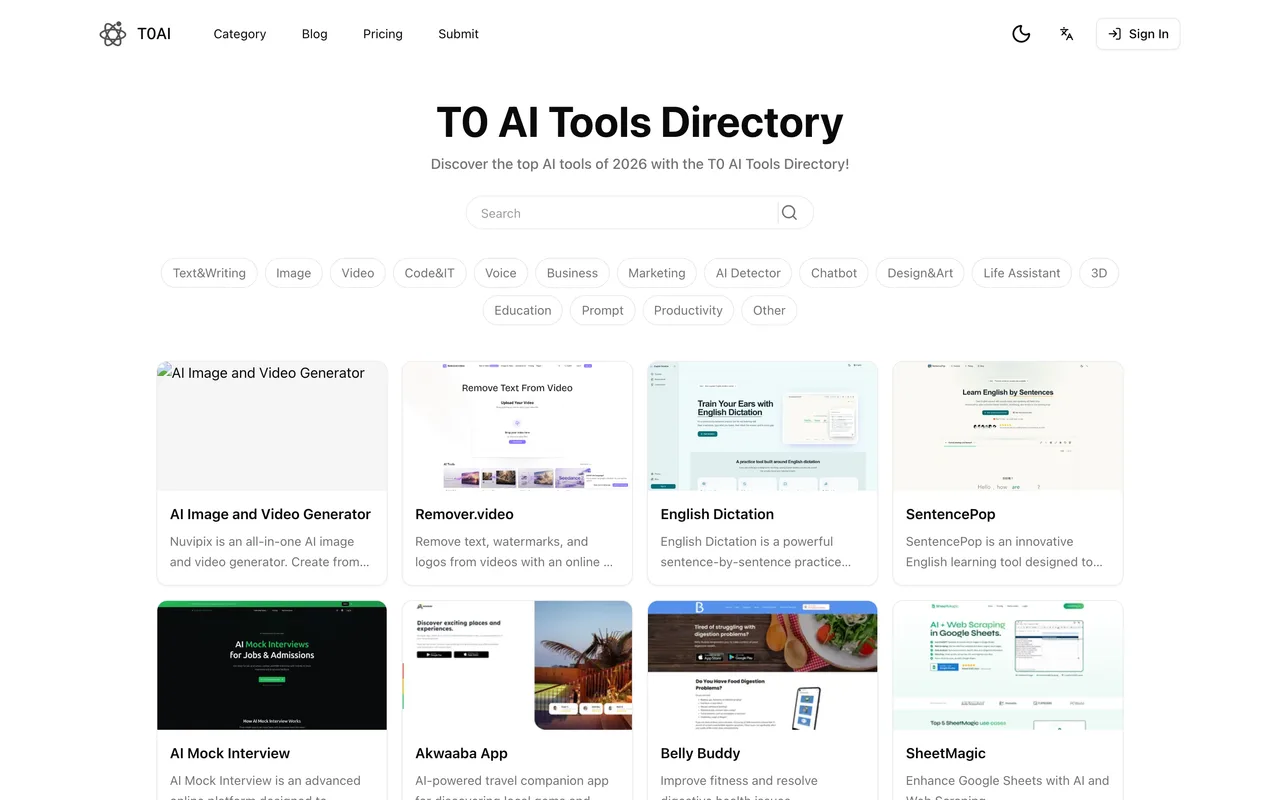This screenshot has width=1280, height=800.
Task: Select the Life Assistant tag
Action: (1022, 273)
